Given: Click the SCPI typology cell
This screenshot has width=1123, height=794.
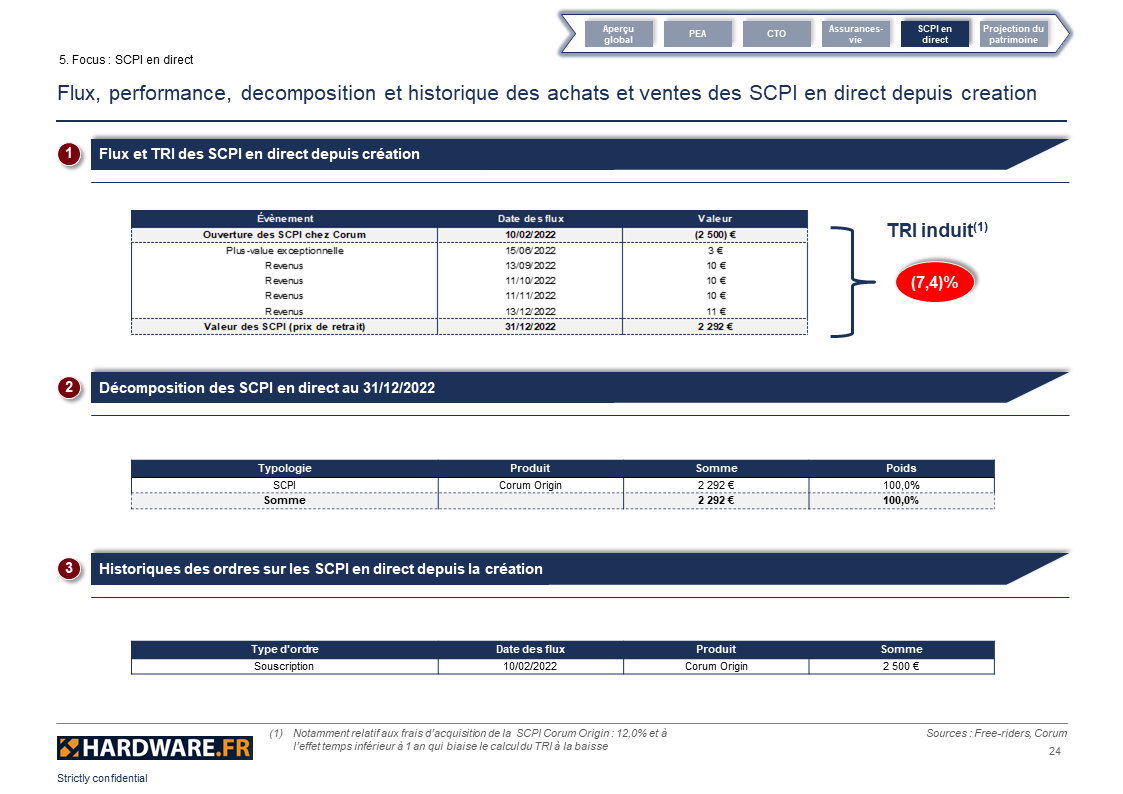Looking at the screenshot, I should click(284, 485).
